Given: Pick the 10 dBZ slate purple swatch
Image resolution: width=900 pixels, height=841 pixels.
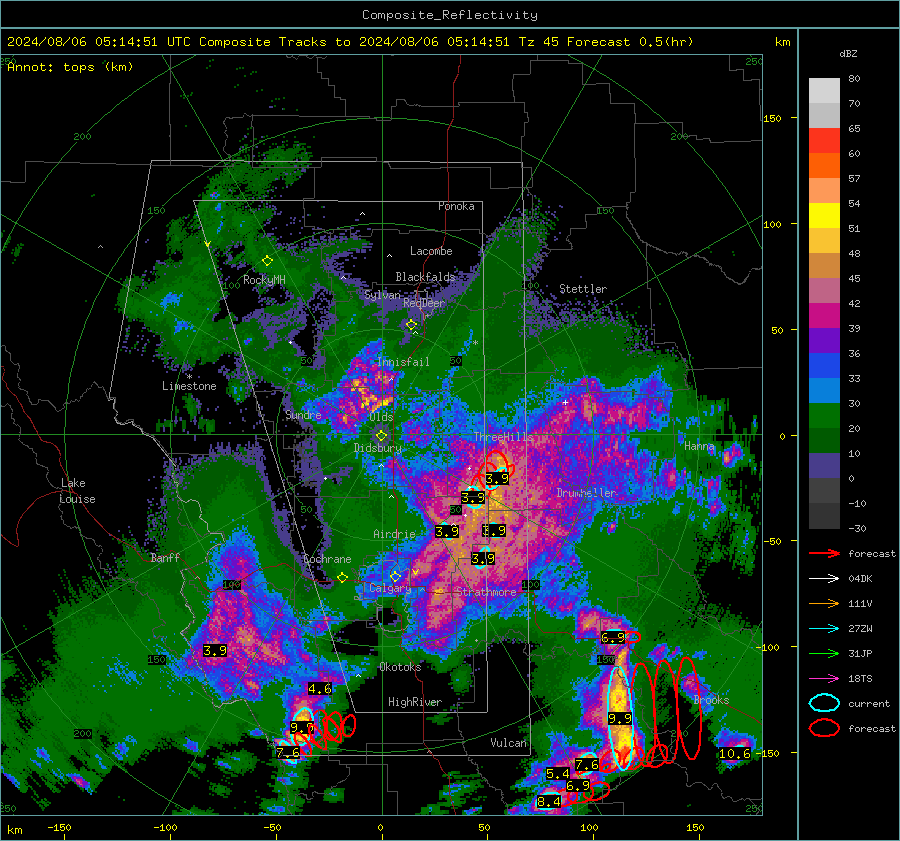Looking at the screenshot, I should (824, 465).
